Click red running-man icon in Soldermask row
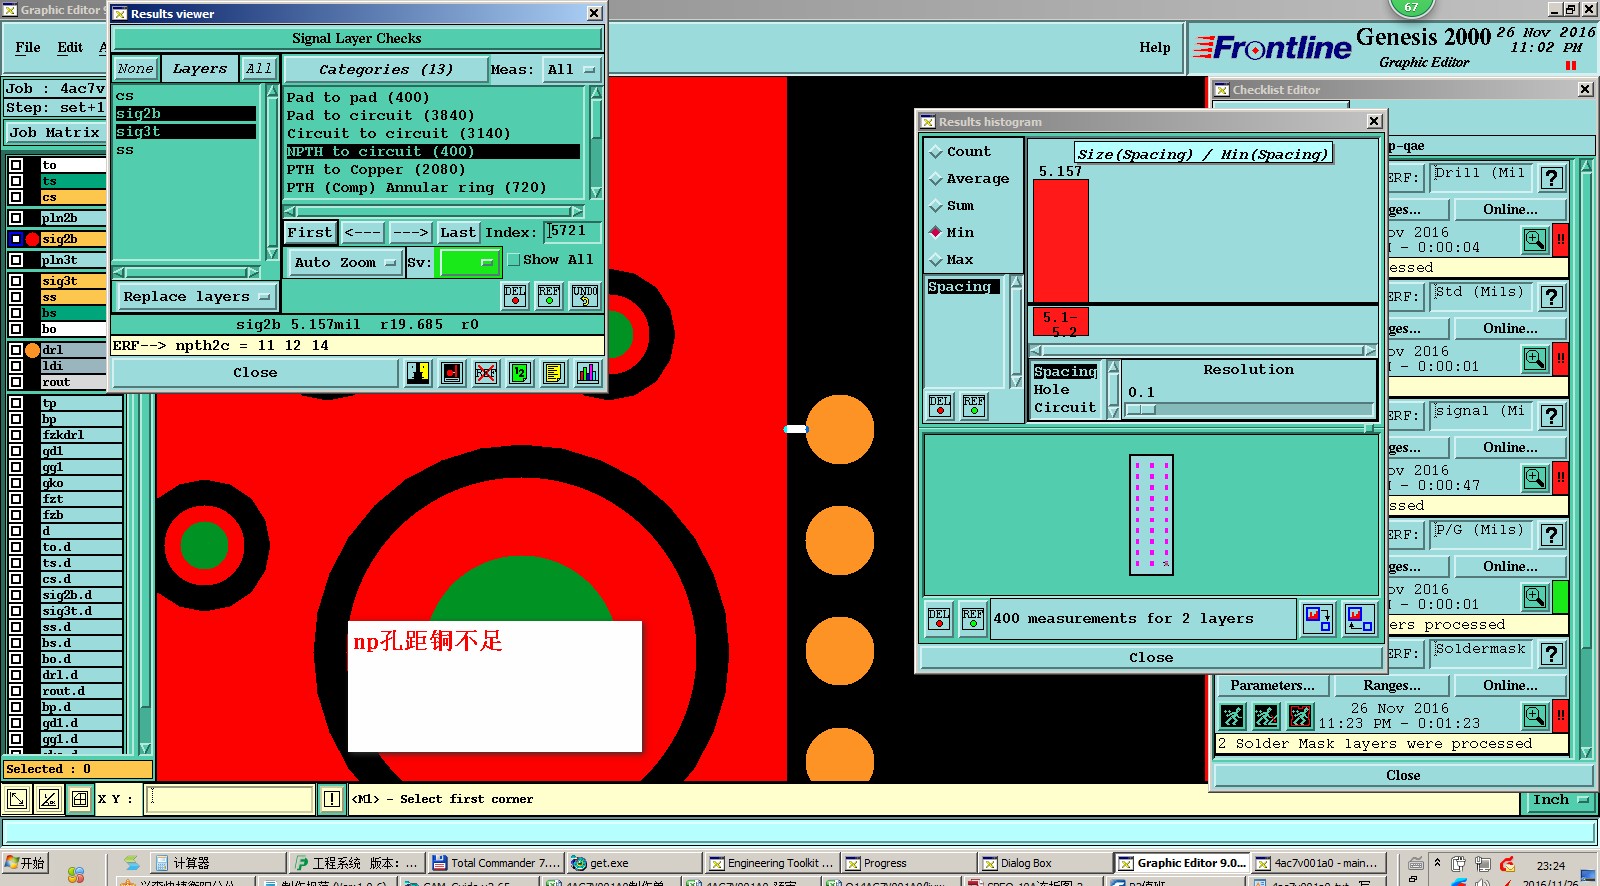 click(x=1300, y=716)
